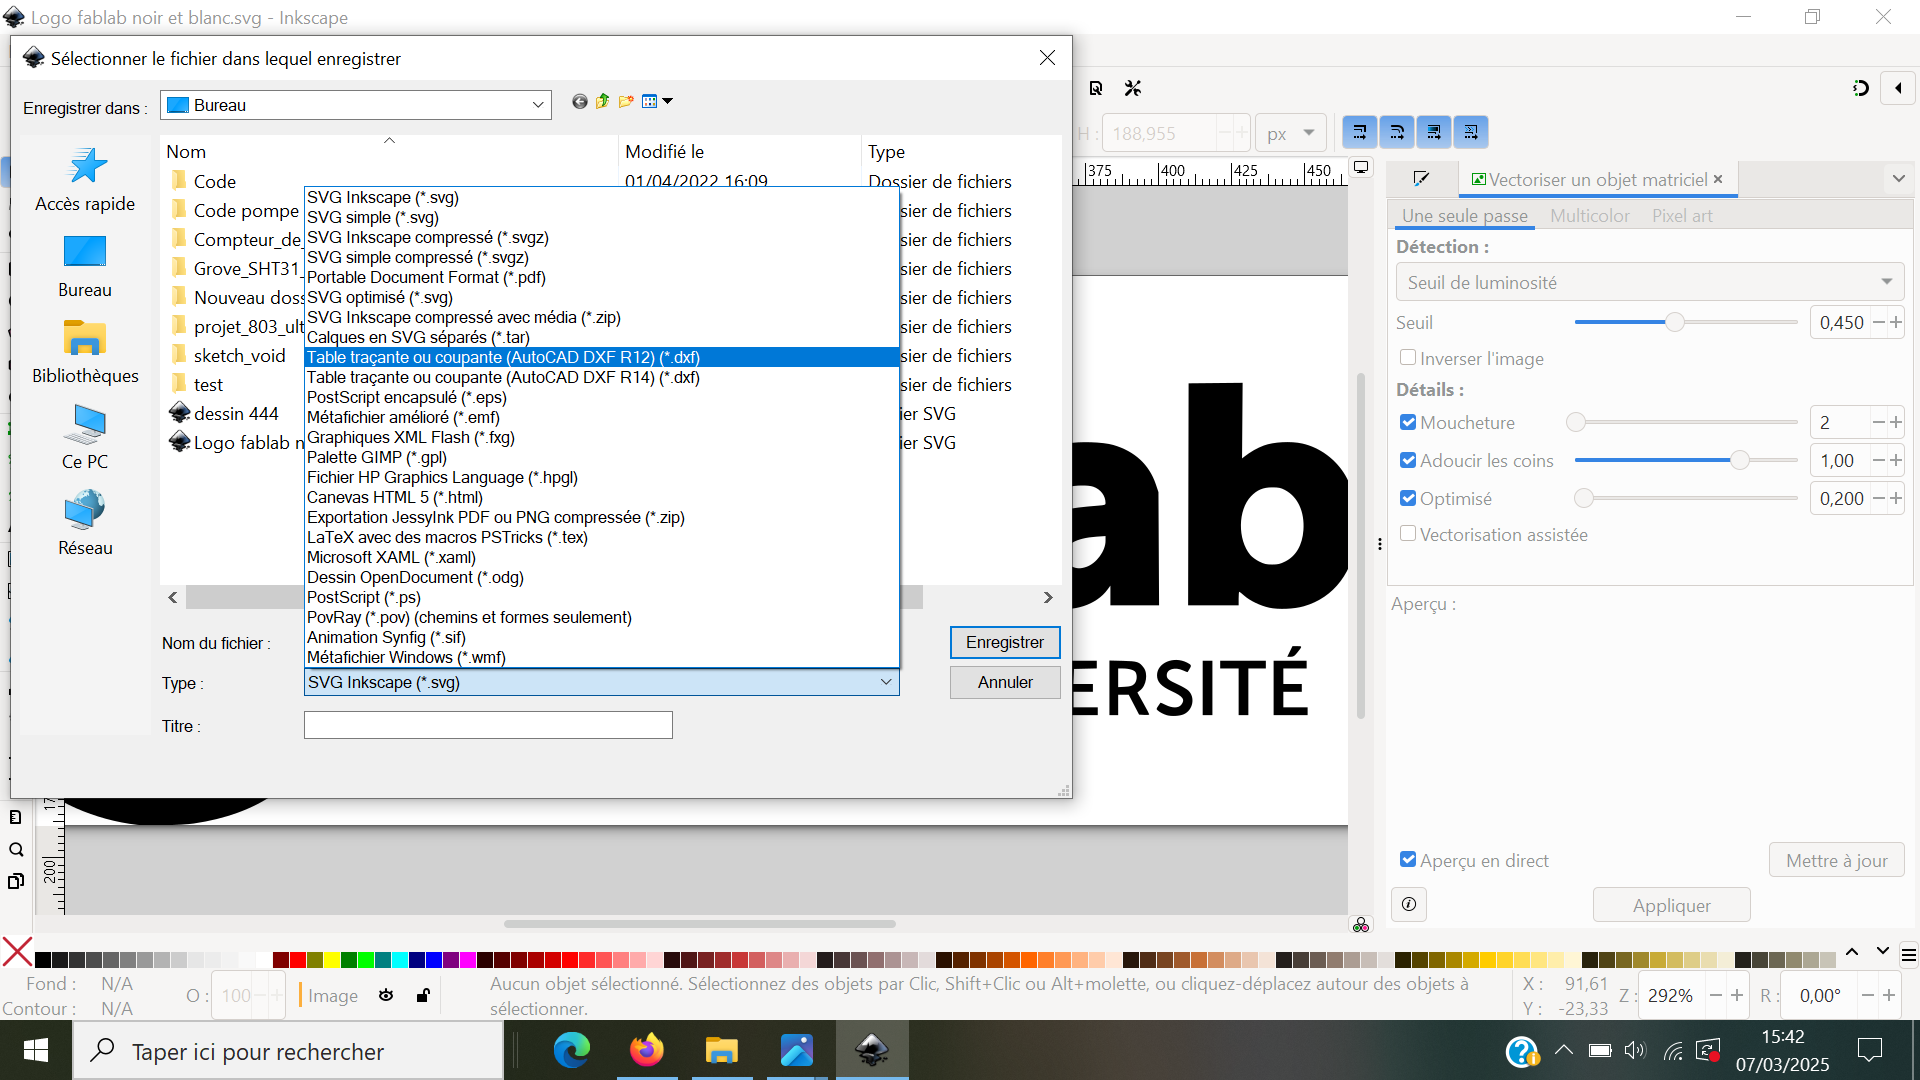Viewport: 1920px width, 1080px height.
Task: Click the Enregistrer button
Action: click(x=1004, y=642)
